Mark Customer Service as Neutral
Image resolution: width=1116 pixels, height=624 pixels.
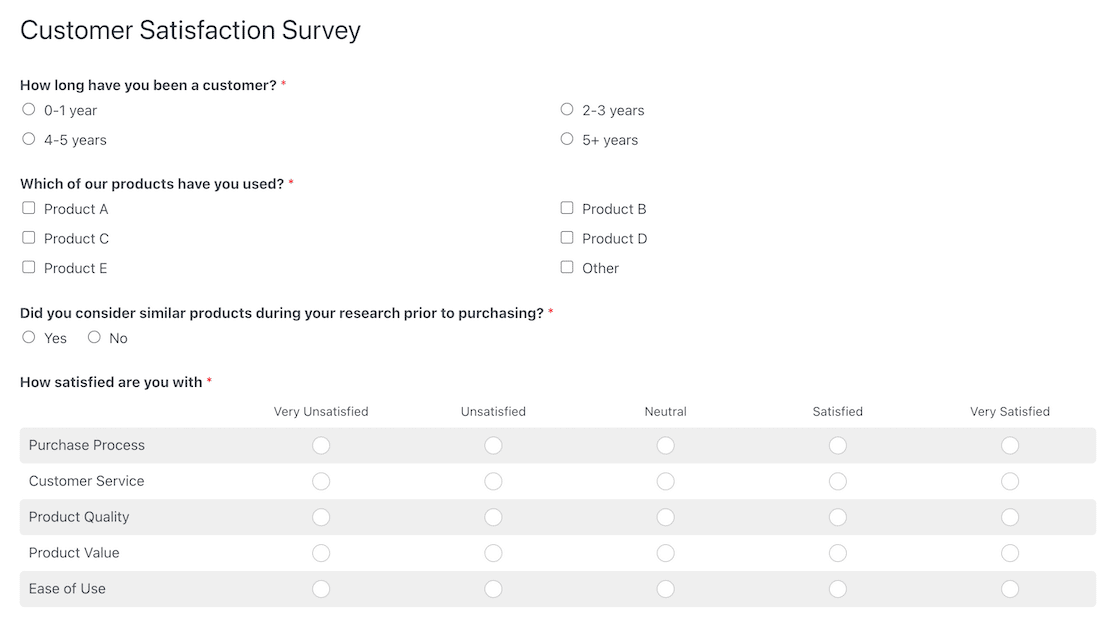pos(665,482)
